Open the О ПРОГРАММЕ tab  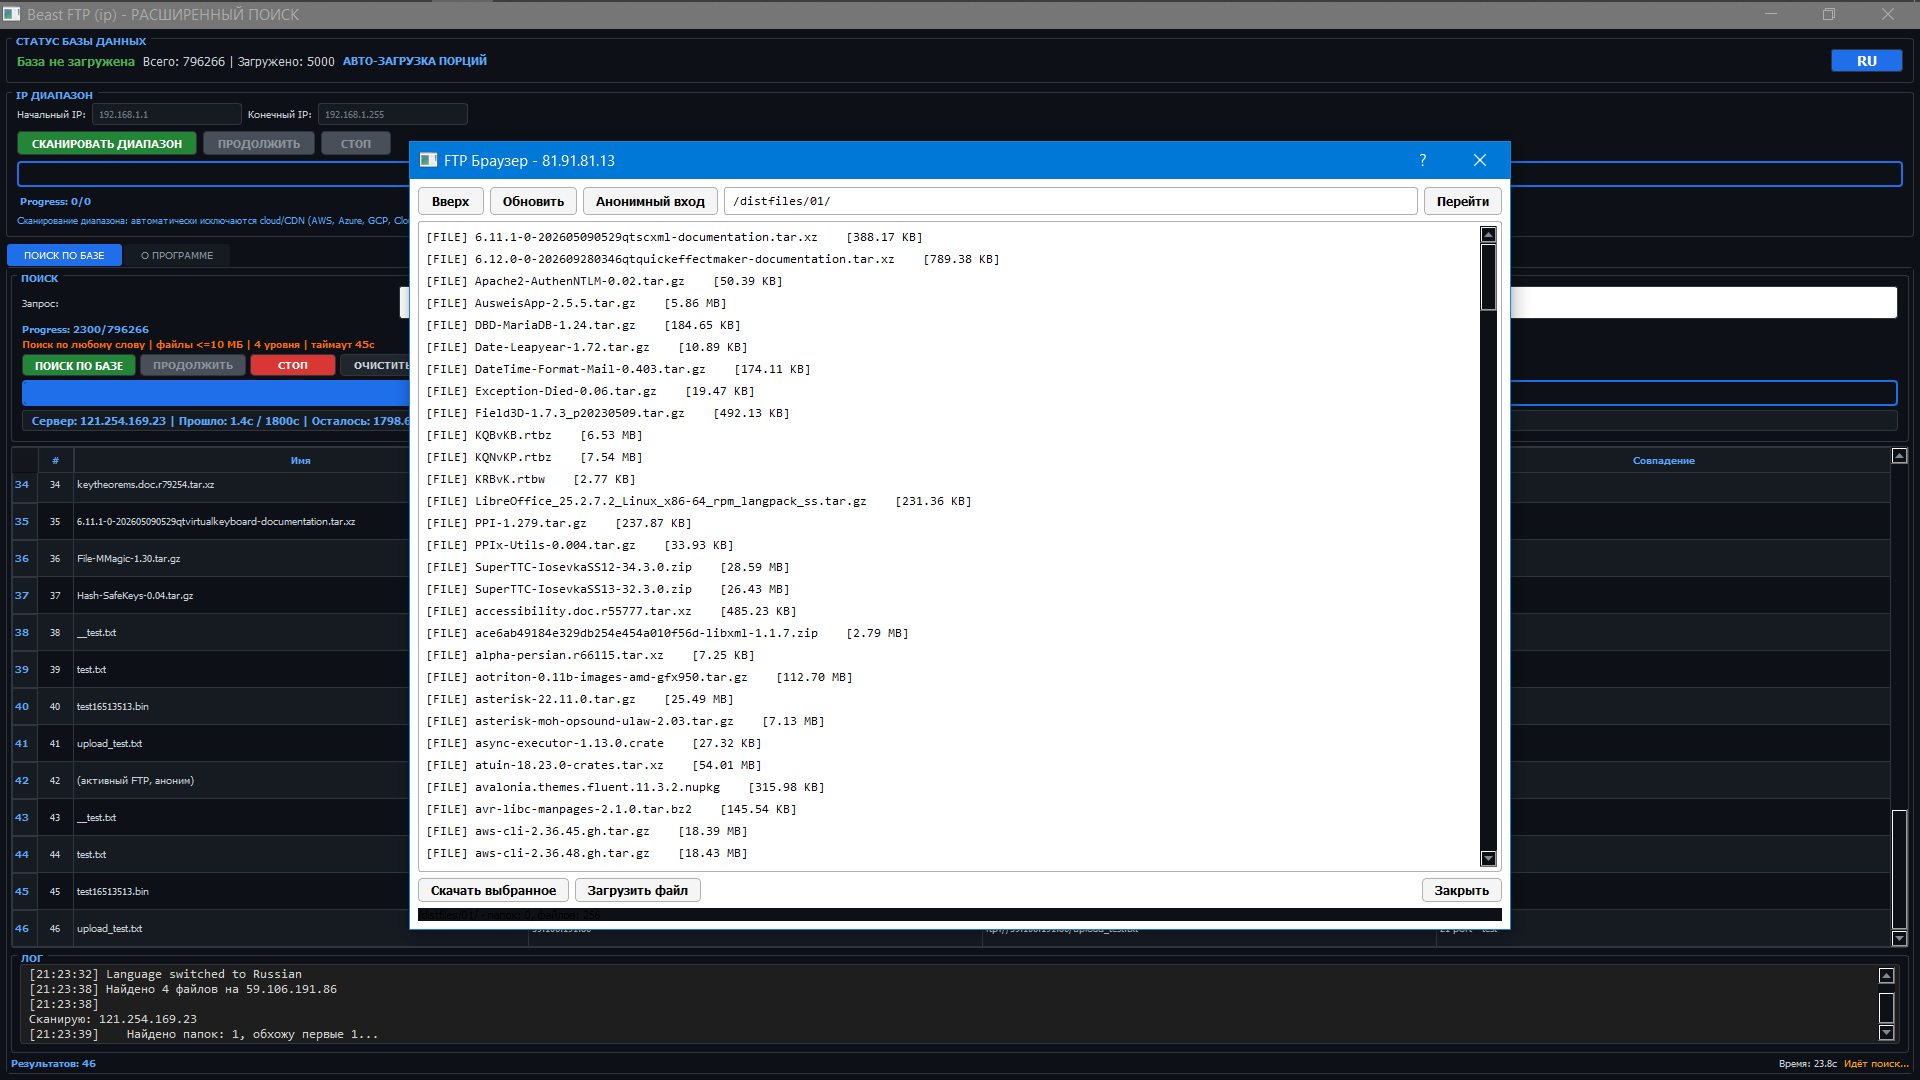click(177, 255)
